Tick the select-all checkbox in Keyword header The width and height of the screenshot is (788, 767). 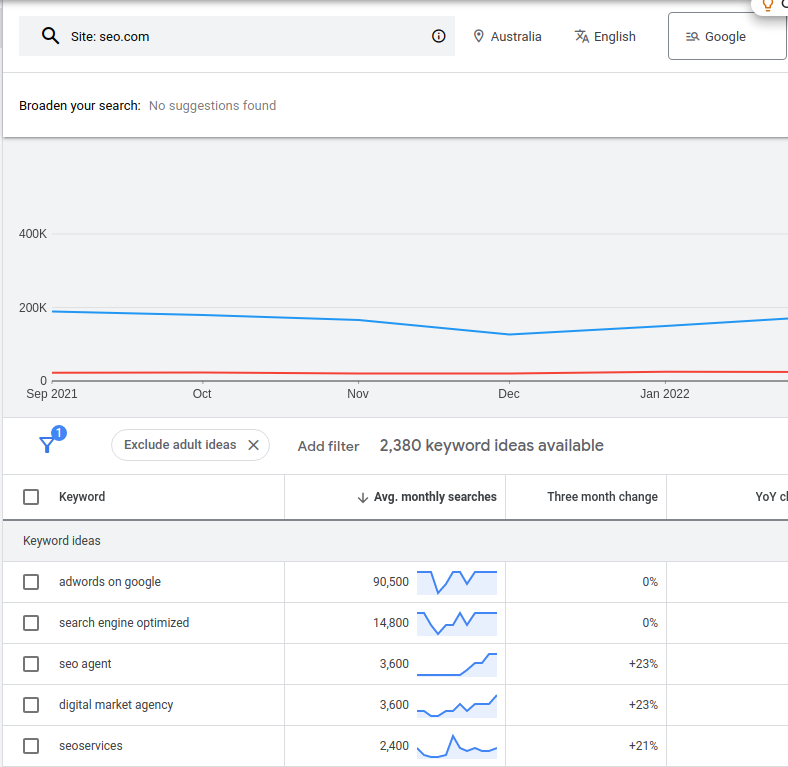coord(31,497)
